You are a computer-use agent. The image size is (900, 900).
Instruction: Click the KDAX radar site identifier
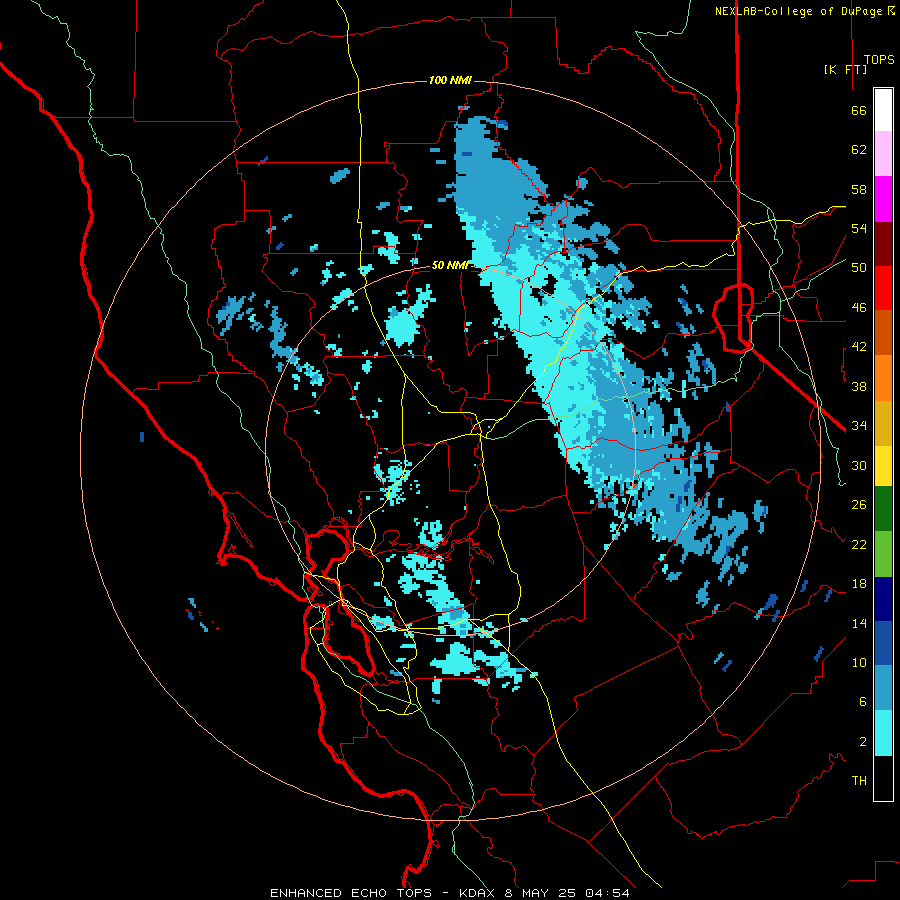click(480, 893)
